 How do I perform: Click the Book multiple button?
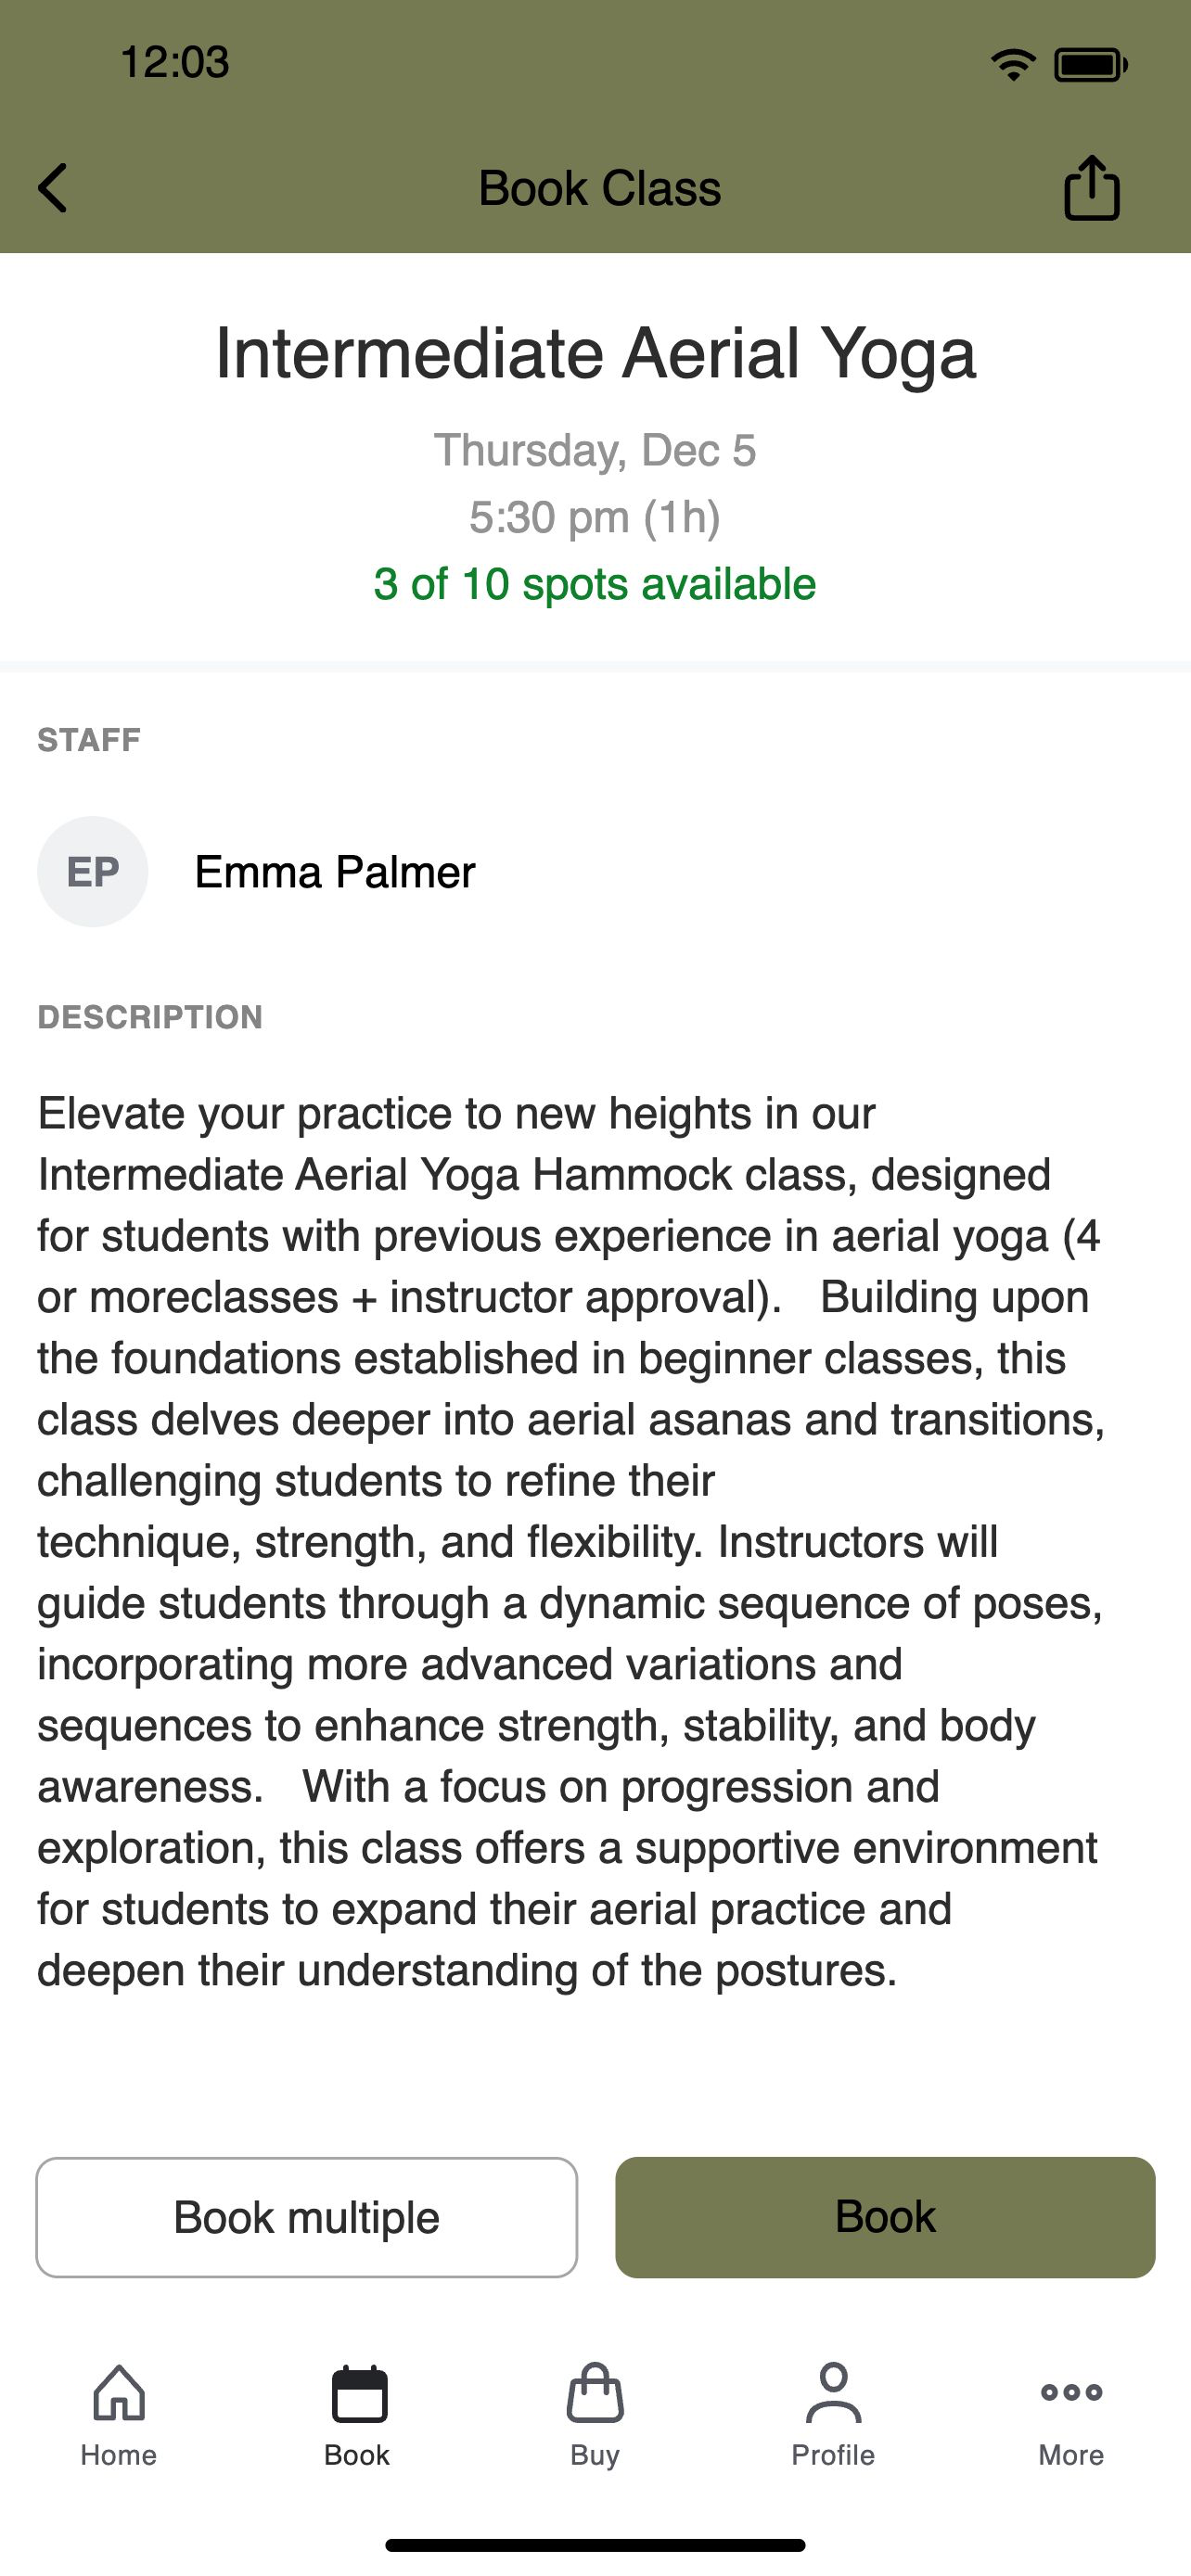click(307, 2217)
